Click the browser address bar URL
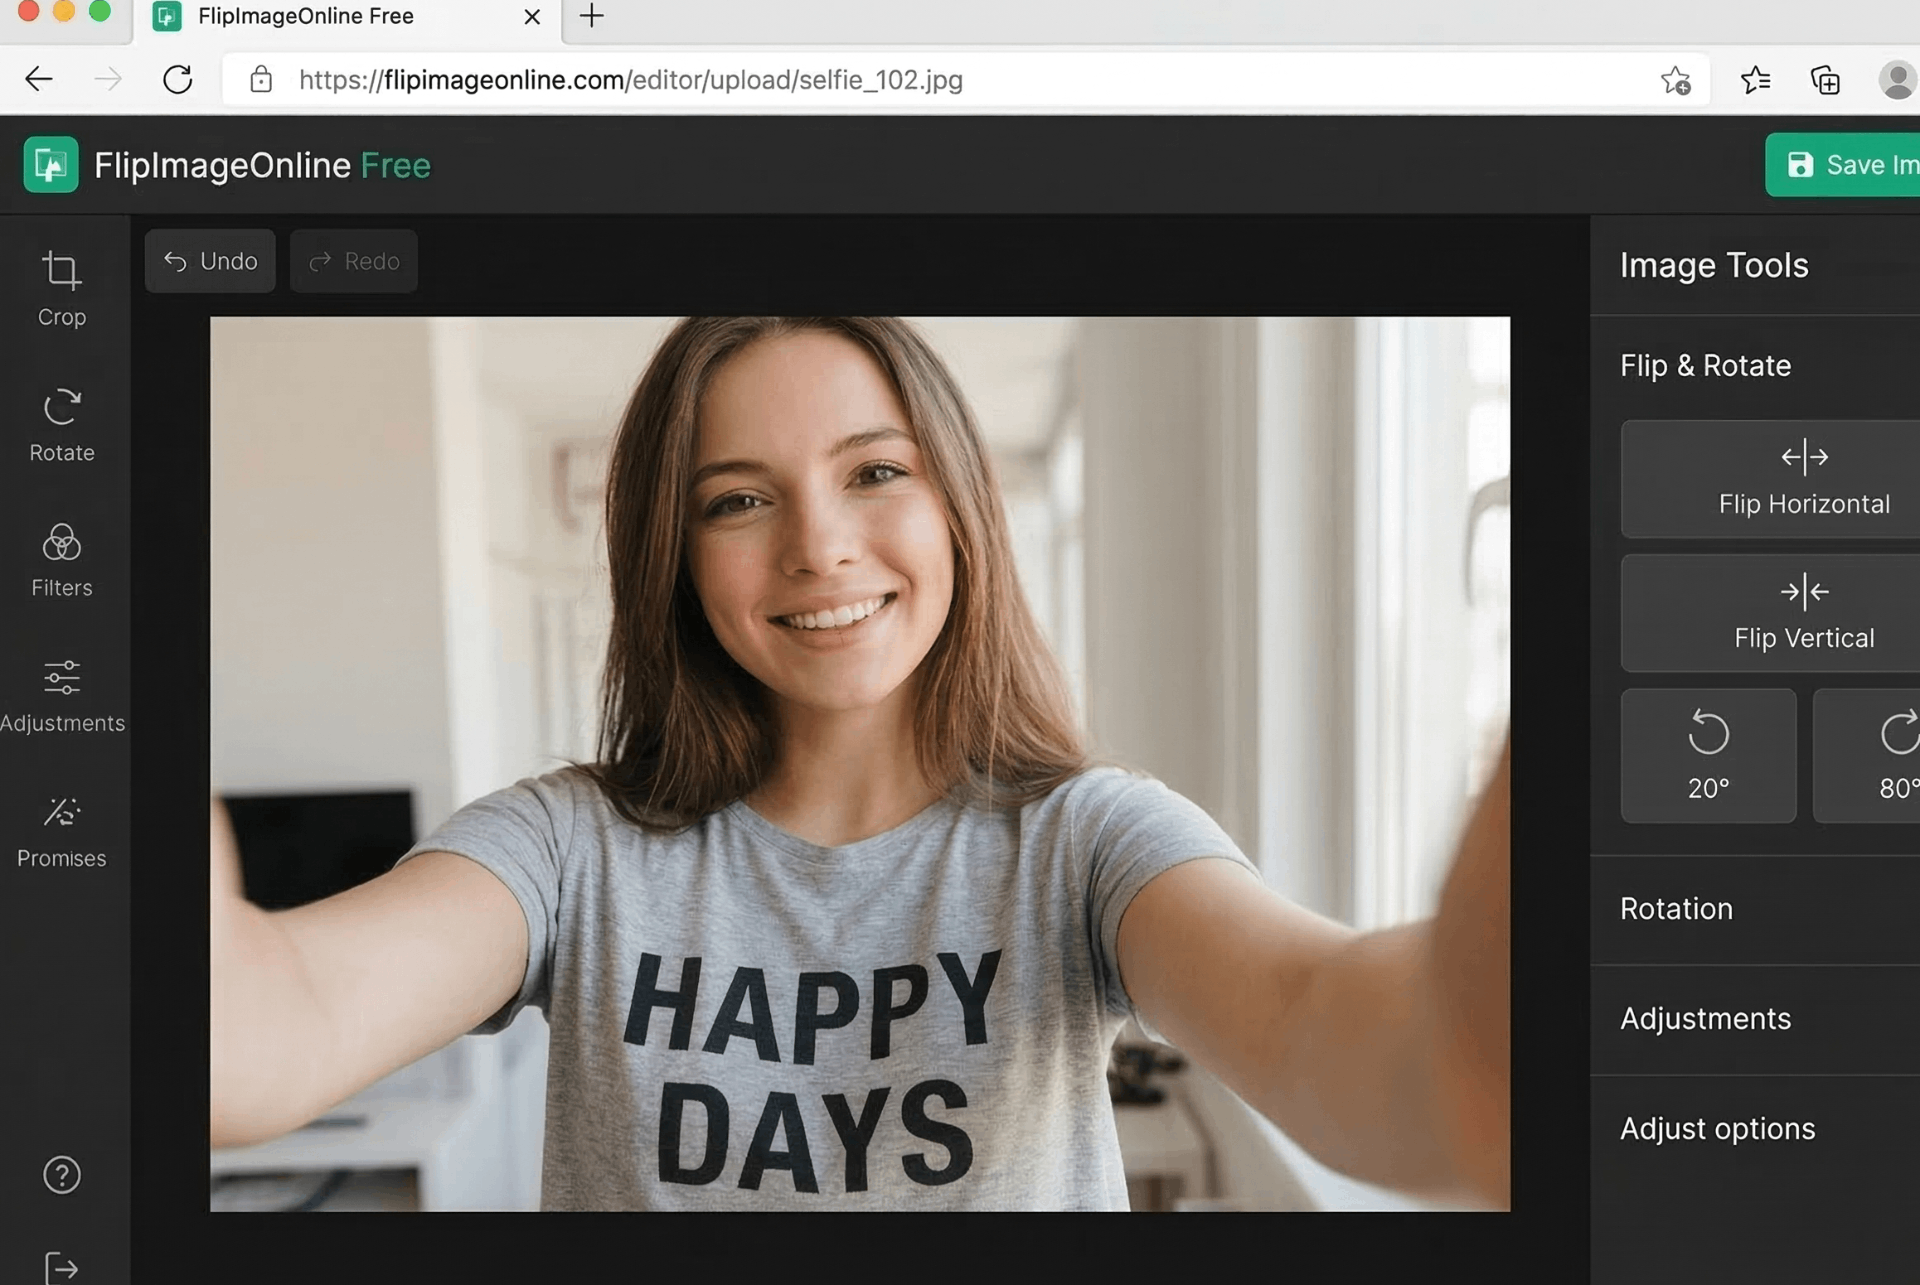Screen dimensions: 1920x1285 tap(630, 80)
